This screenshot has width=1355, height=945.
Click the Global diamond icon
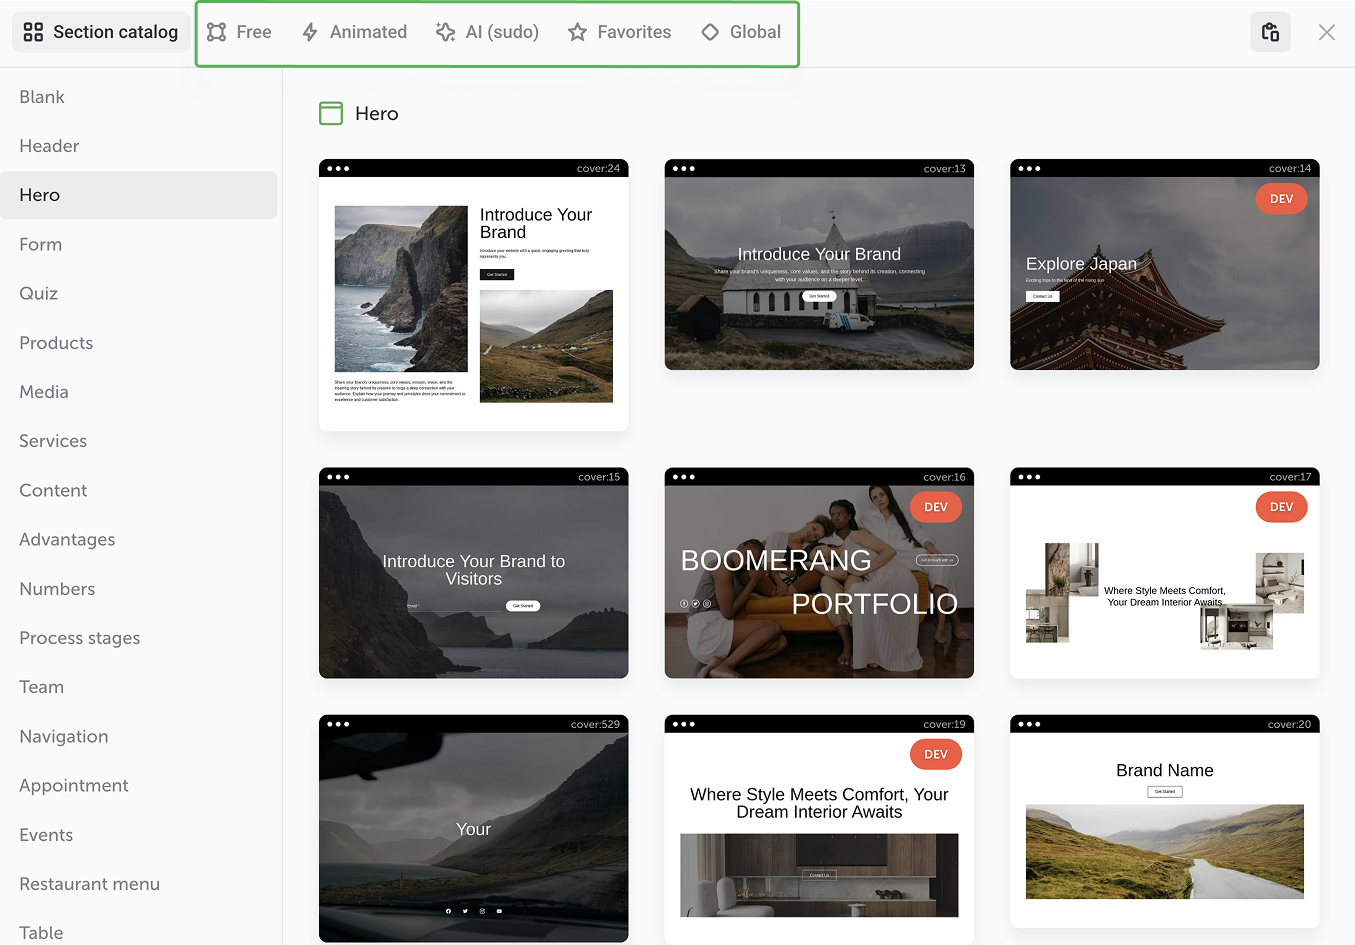tap(710, 32)
